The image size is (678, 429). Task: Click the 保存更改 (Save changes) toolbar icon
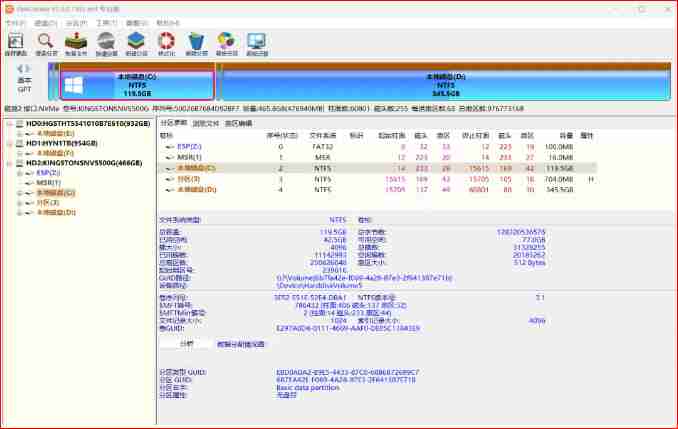[16, 44]
